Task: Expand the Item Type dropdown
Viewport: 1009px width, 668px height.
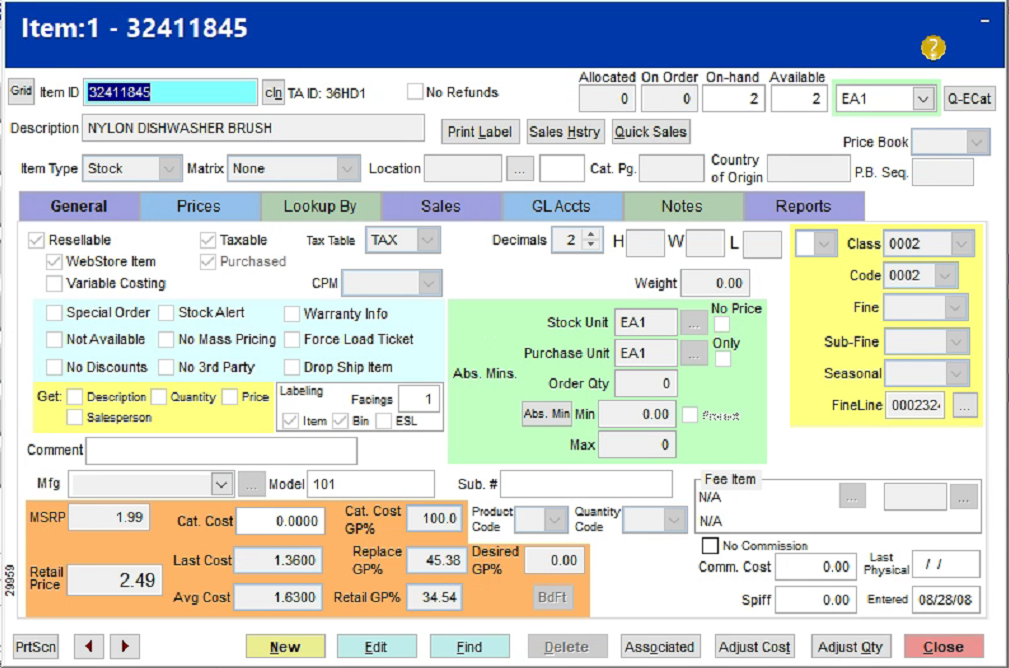Action: point(169,169)
